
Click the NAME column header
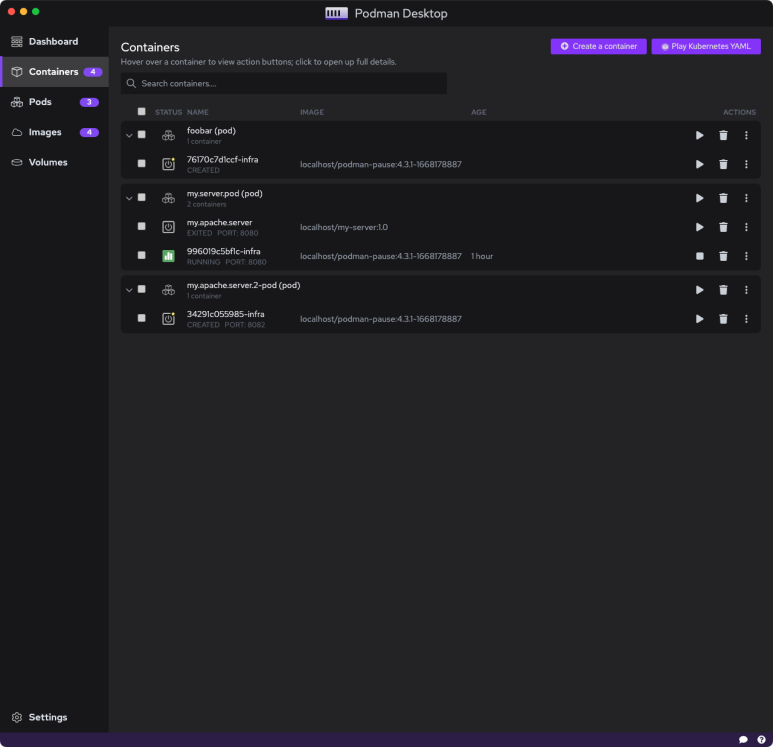tap(197, 112)
